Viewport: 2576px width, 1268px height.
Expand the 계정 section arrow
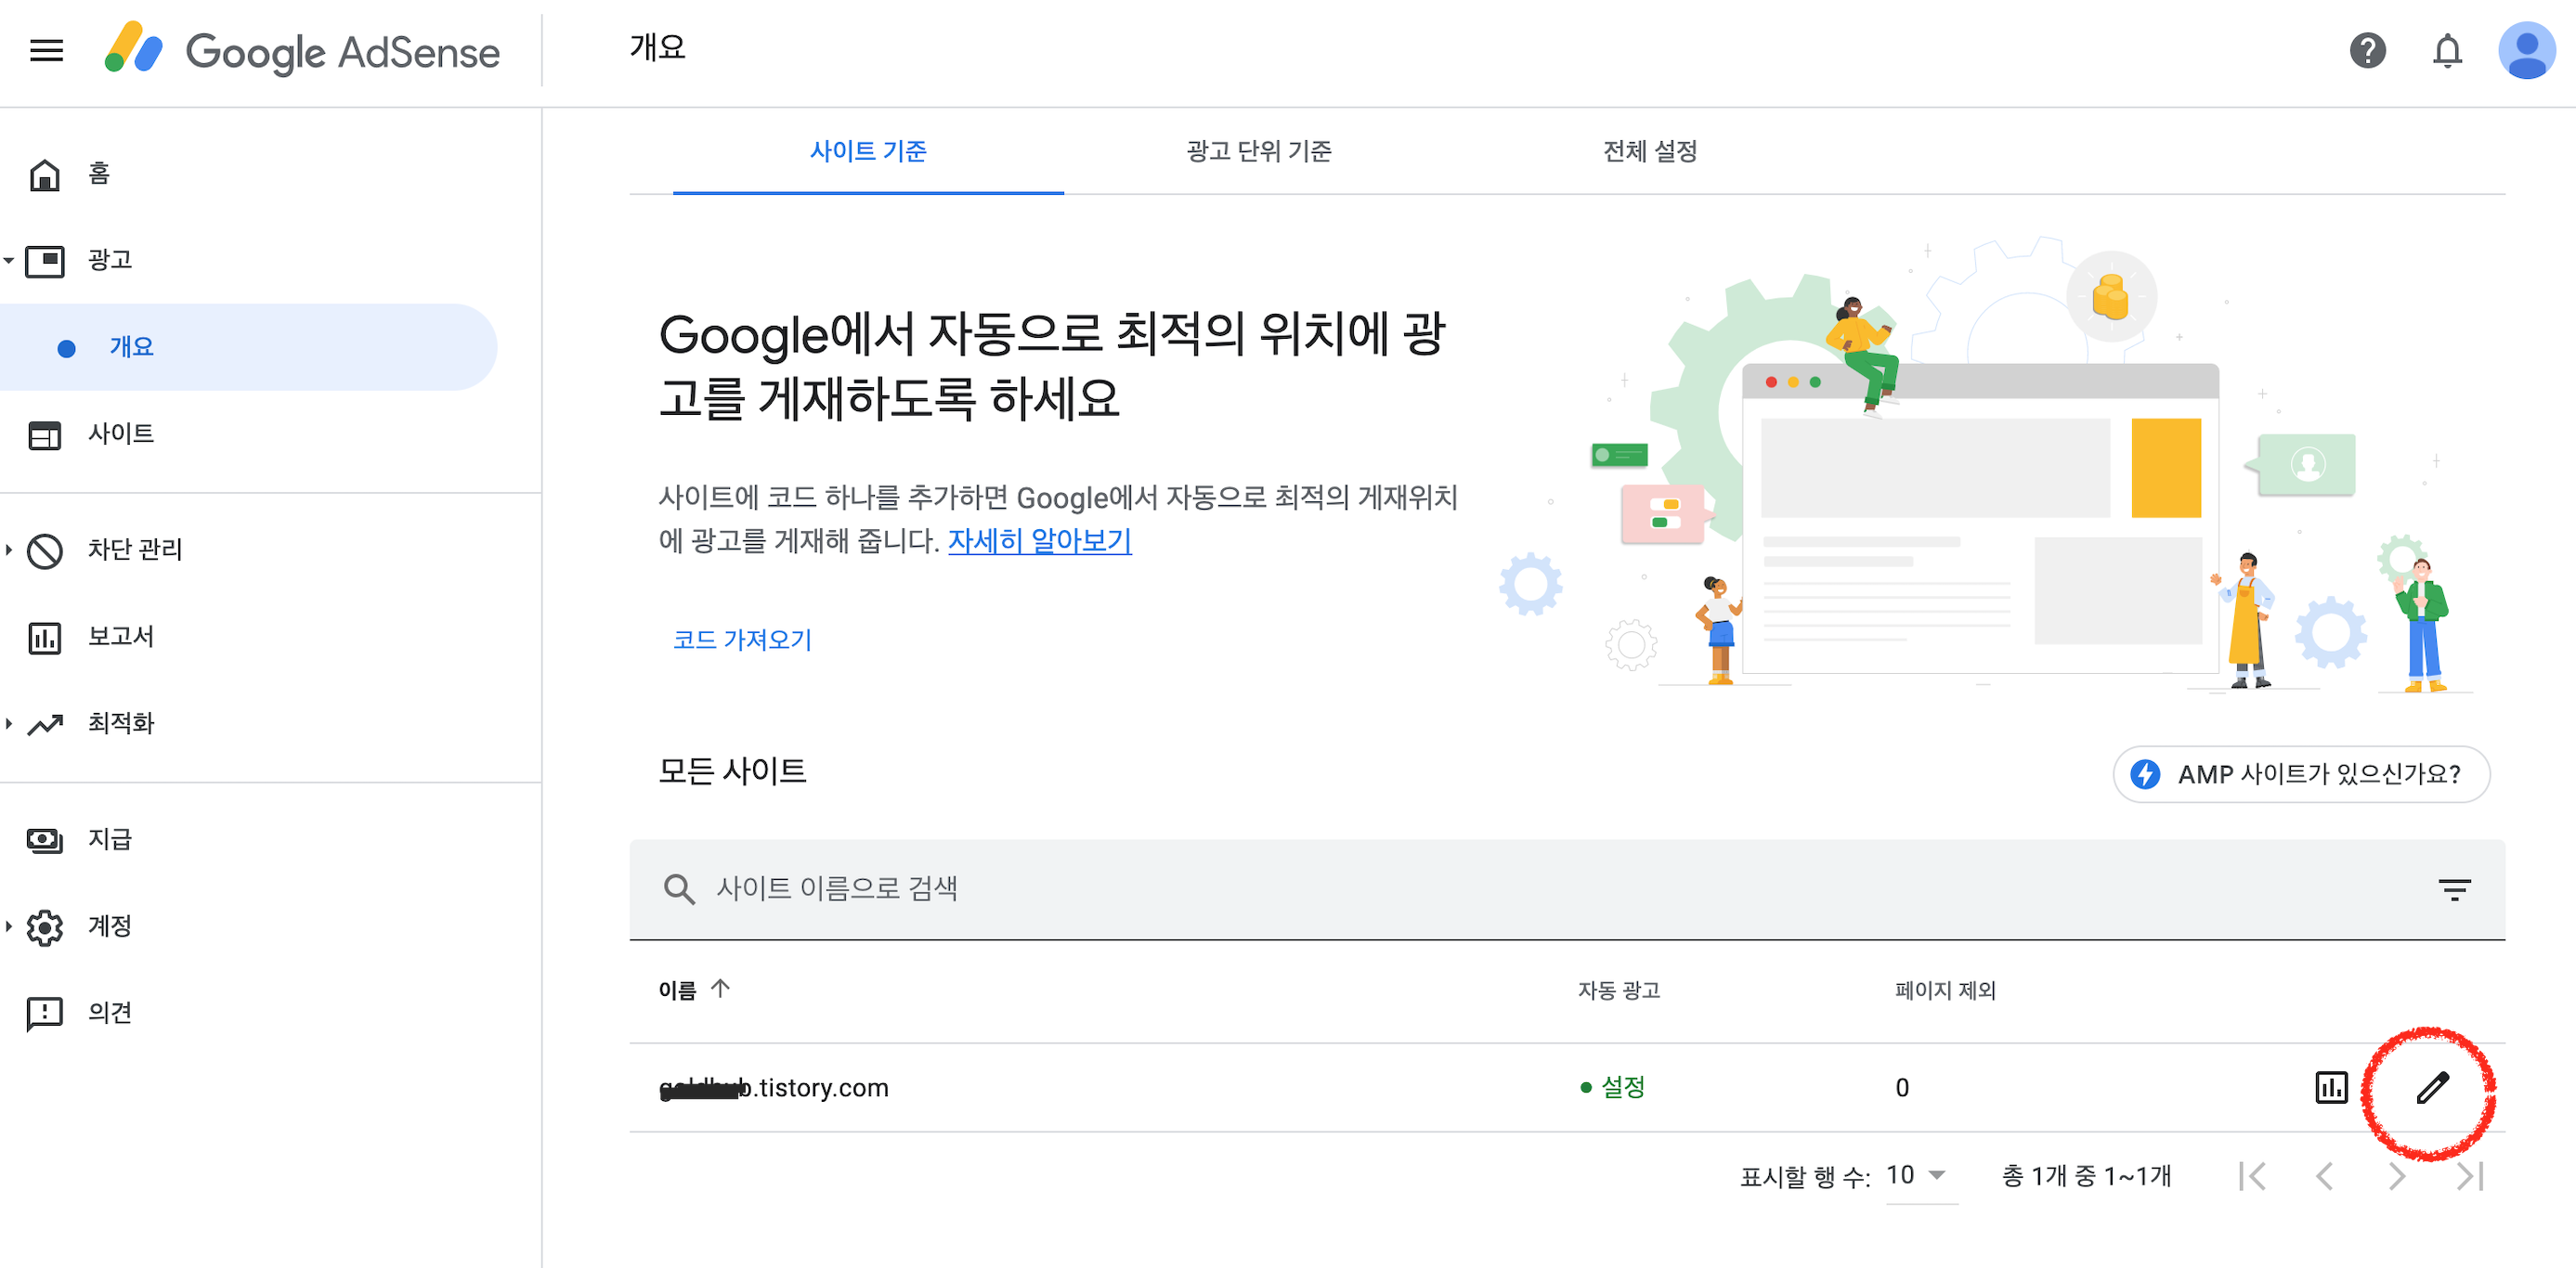pos(9,927)
